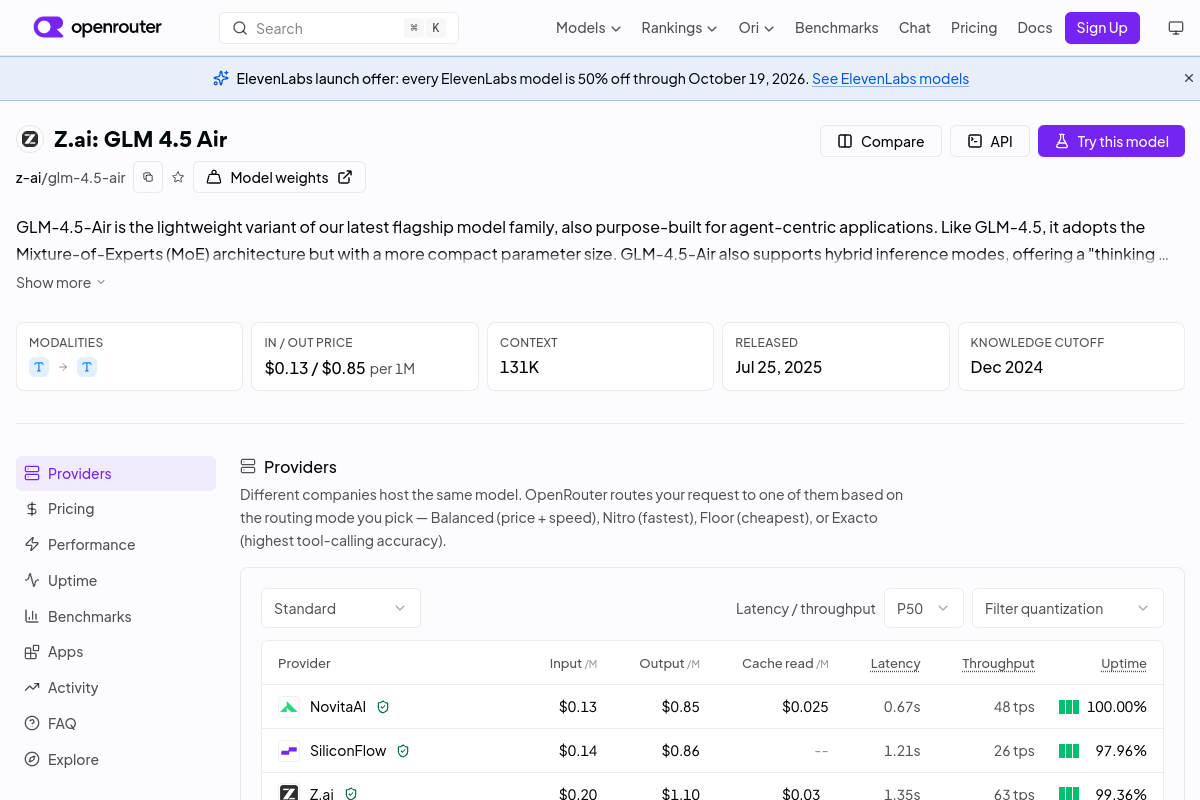Copy the z-ai/glm-4.5-air model slug
Viewport: 1200px width, 800px height.
pyautogui.click(x=148, y=177)
